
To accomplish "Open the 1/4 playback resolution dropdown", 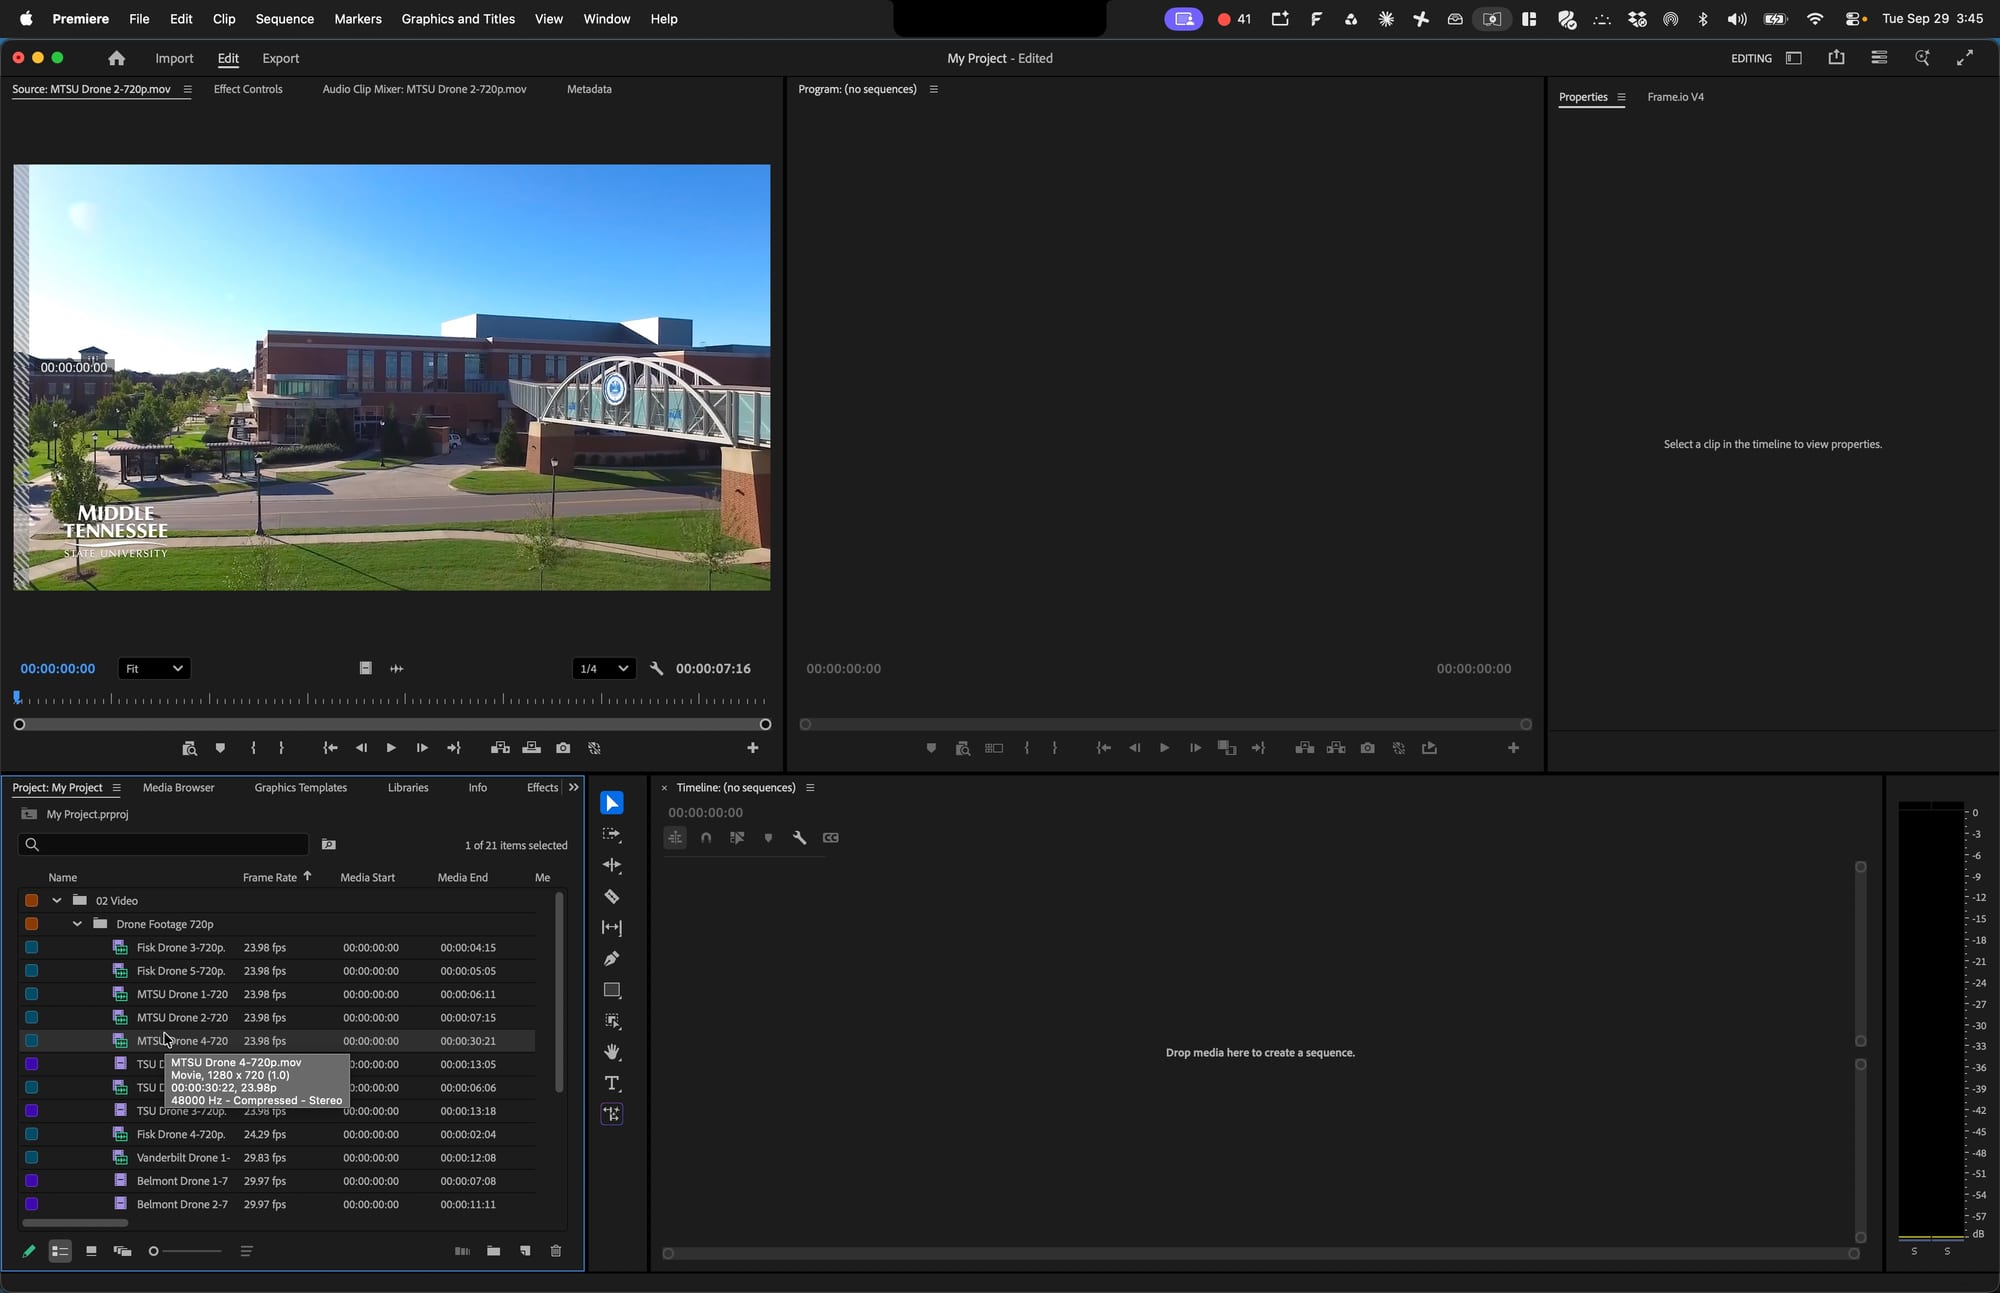I will 604,669.
